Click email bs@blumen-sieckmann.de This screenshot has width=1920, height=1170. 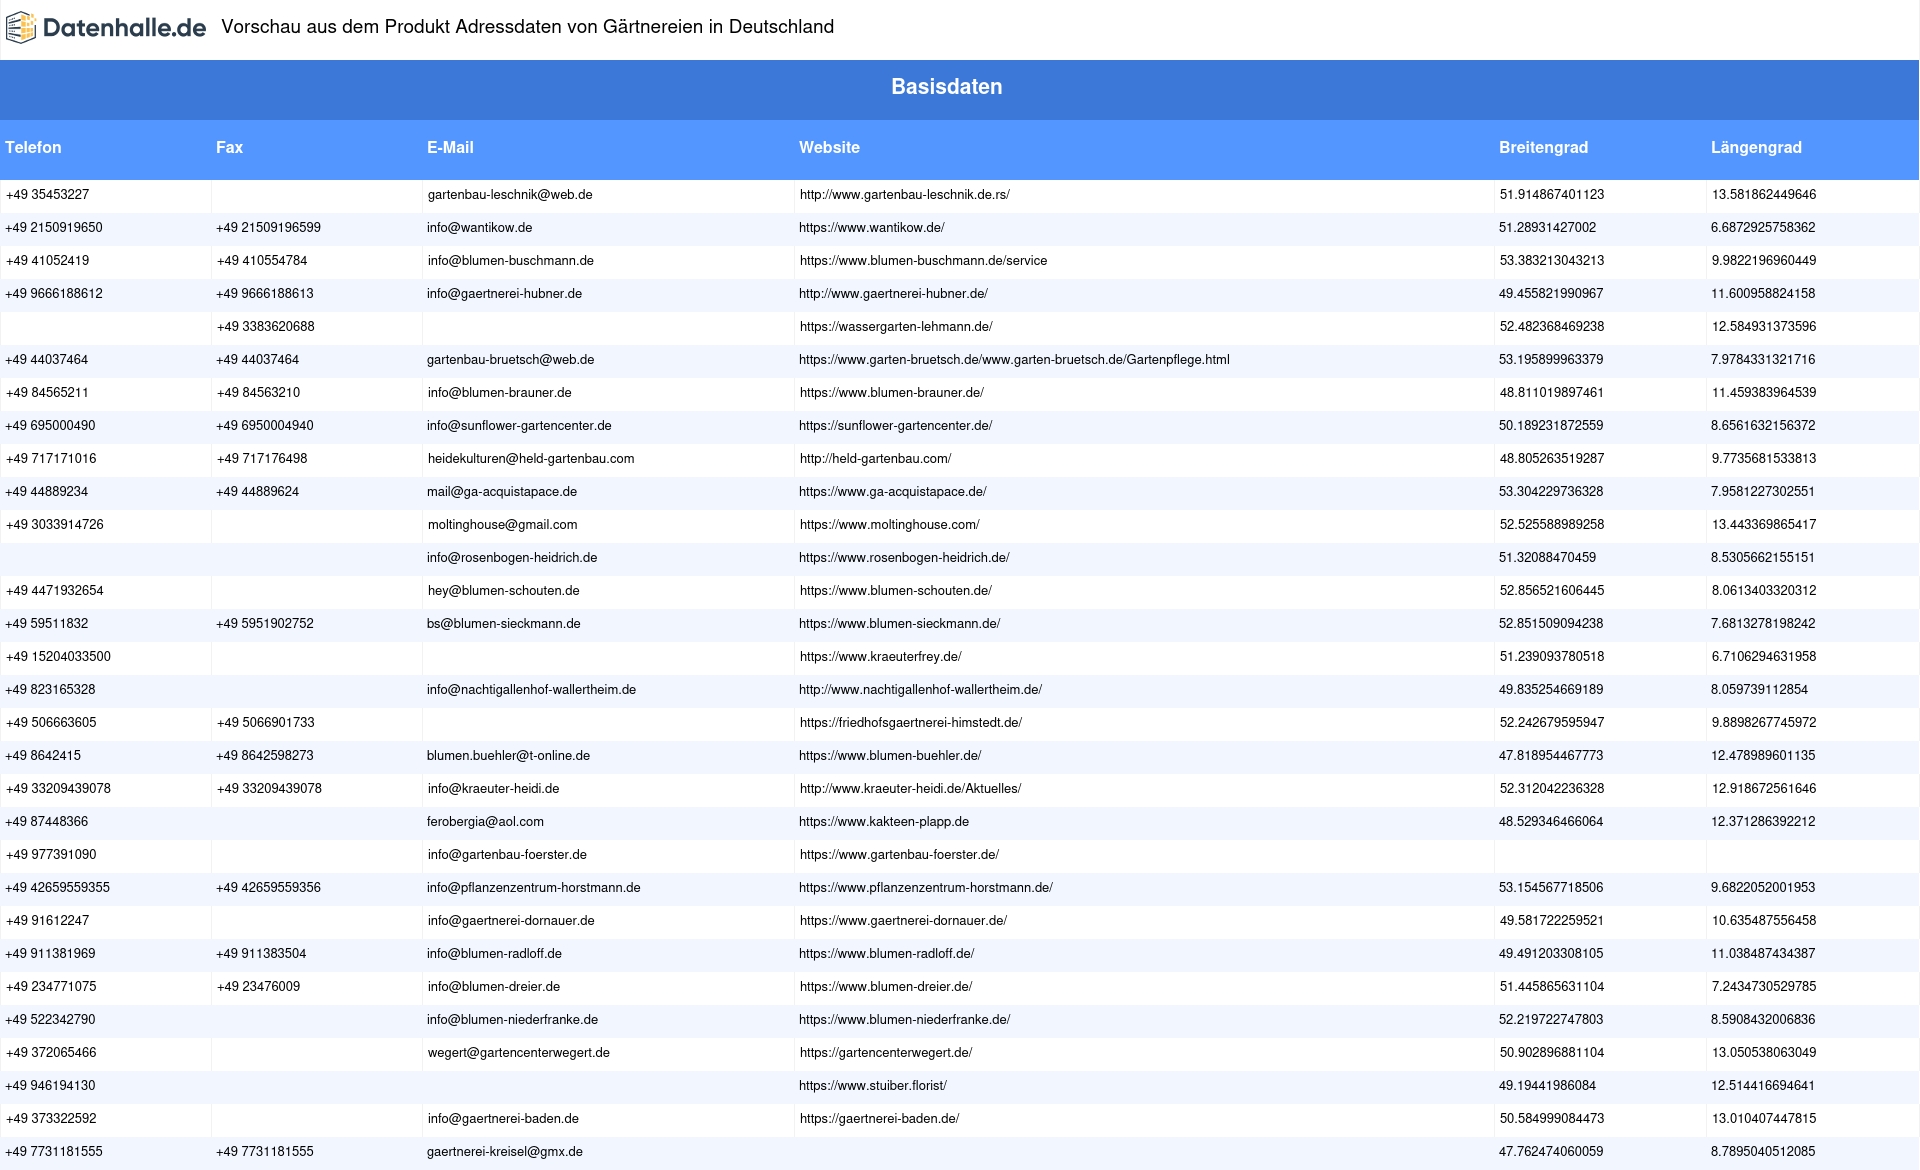pyautogui.click(x=504, y=624)
